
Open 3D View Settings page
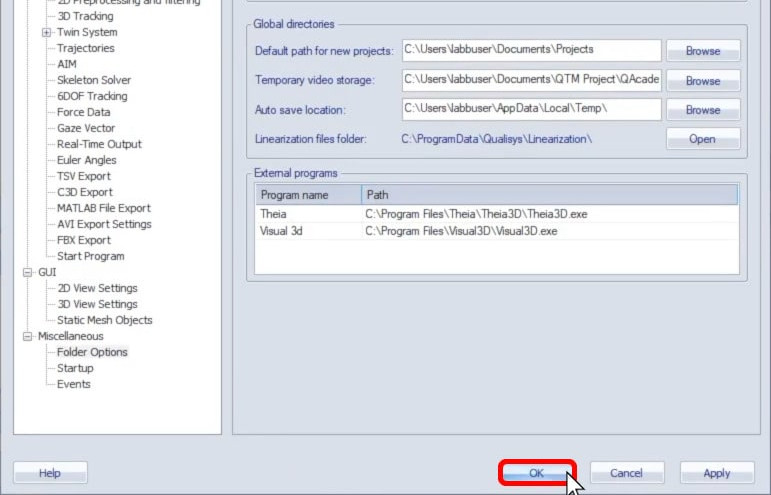(x=97, y=304)
